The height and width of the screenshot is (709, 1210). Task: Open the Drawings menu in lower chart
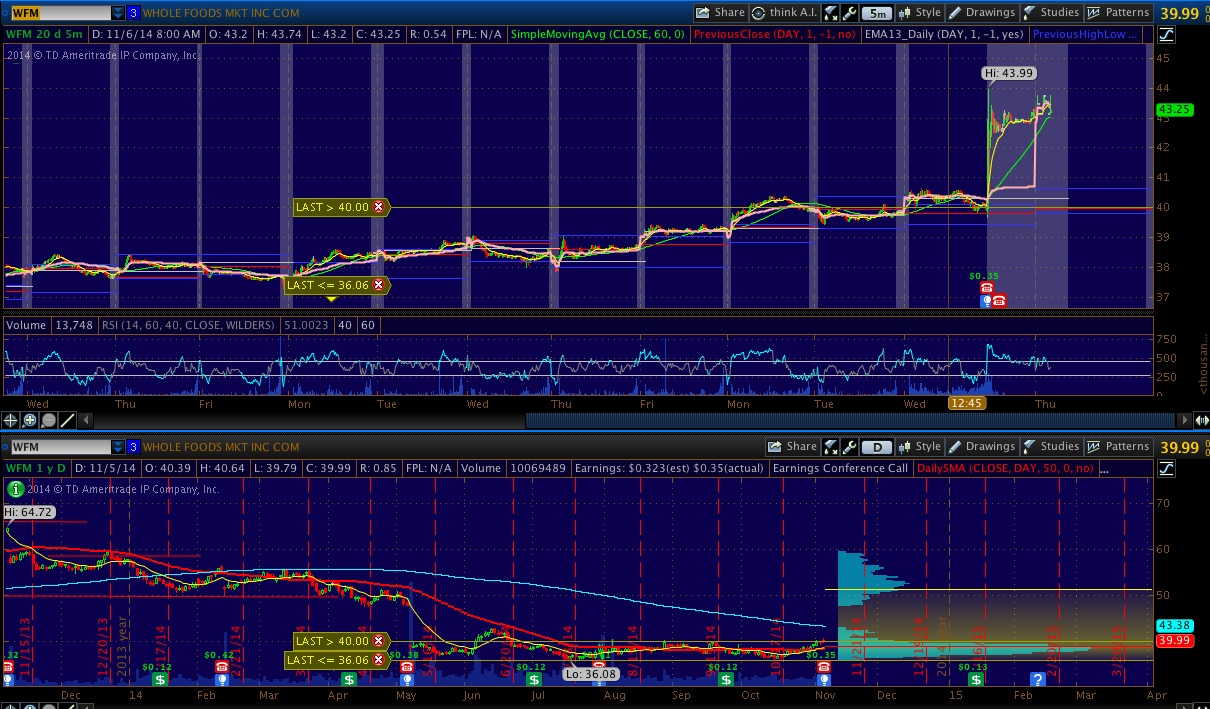point(981,447)
